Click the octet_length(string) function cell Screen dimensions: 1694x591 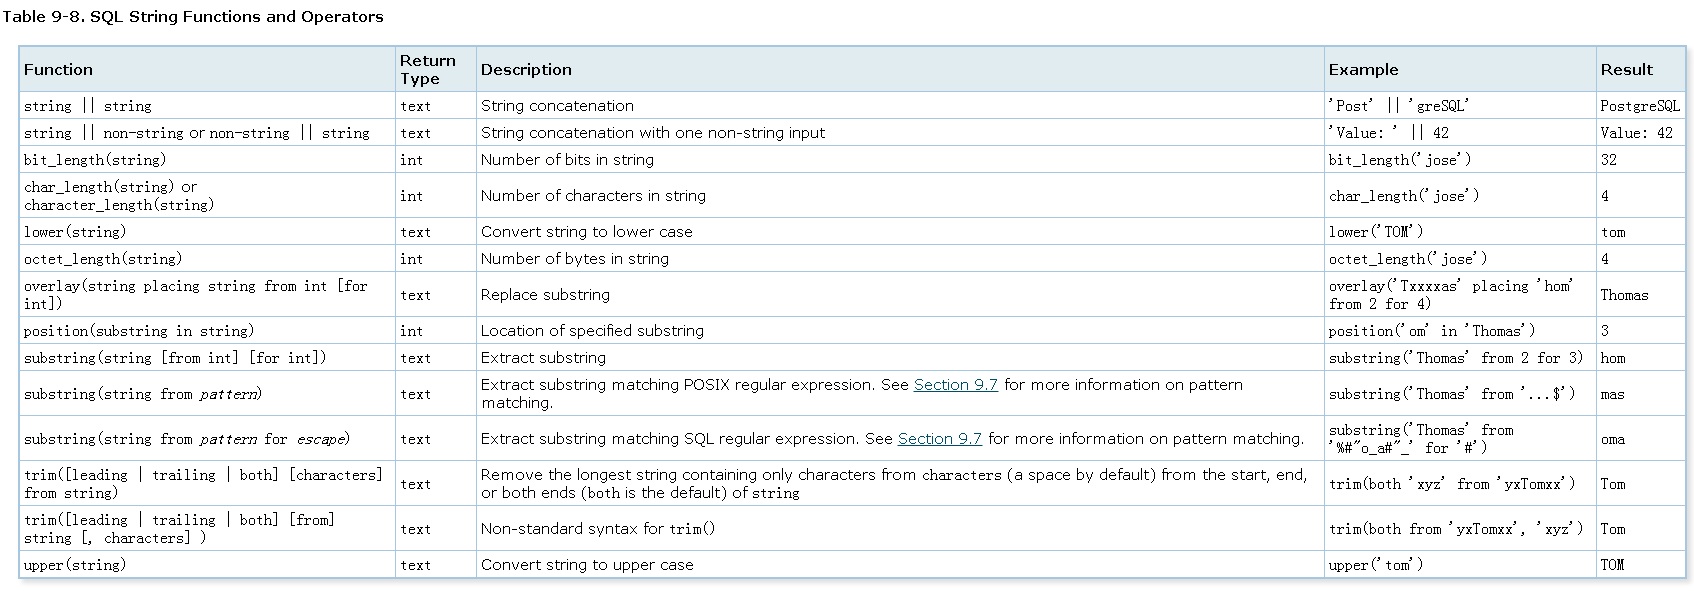(x=103, y=259)
